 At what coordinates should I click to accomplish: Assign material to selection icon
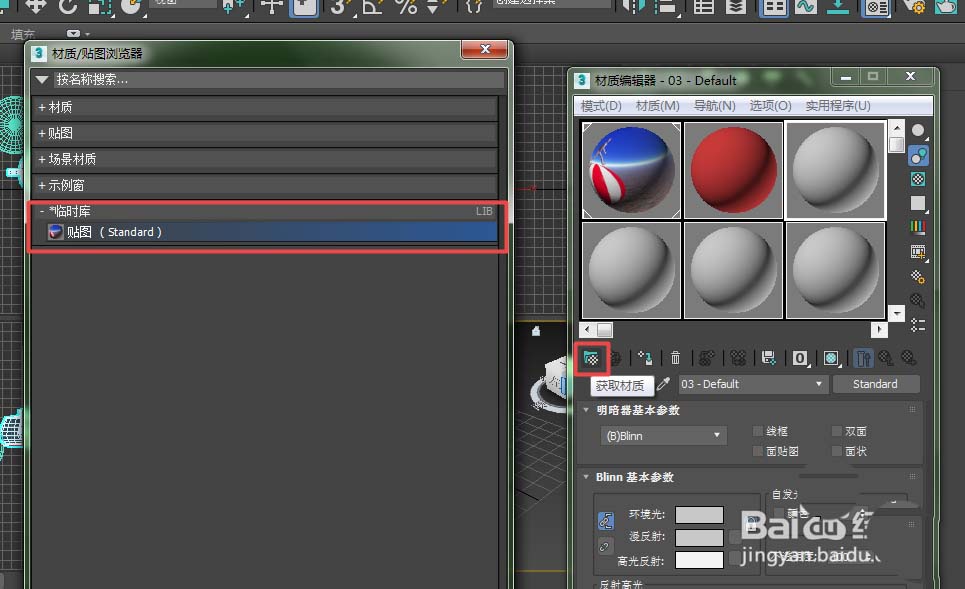[645, 358]
